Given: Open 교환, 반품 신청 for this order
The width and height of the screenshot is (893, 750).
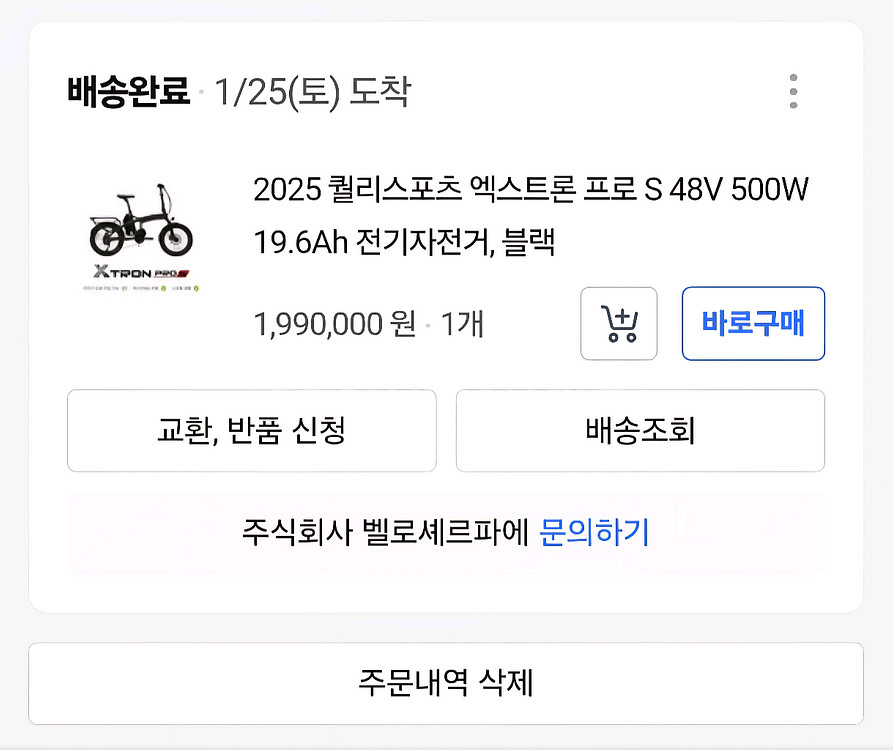Looking at the screenshot, I should 251,431.
